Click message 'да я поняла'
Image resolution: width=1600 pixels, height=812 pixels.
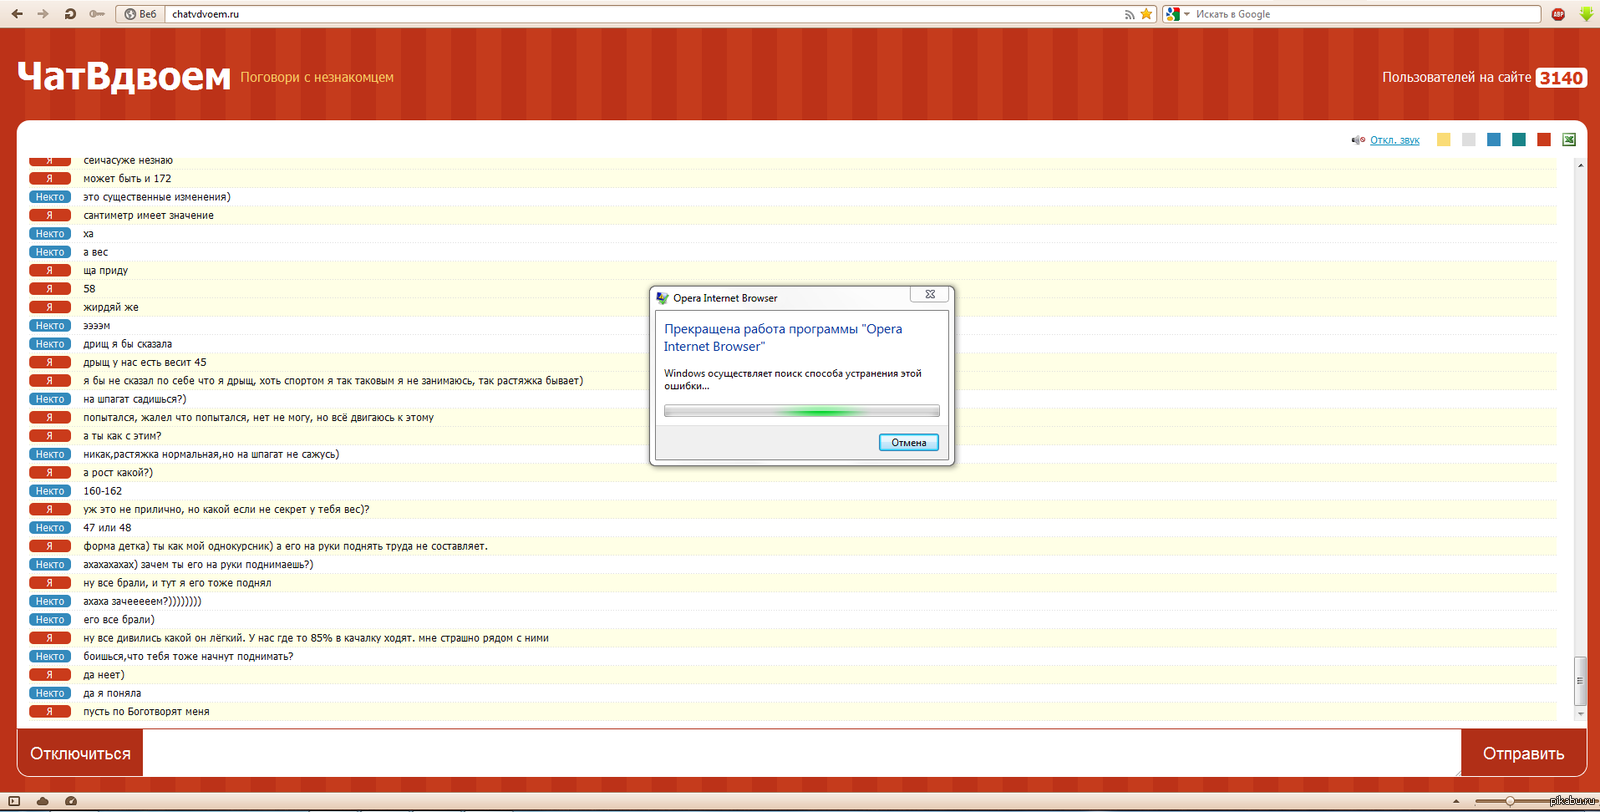(112, 693)
